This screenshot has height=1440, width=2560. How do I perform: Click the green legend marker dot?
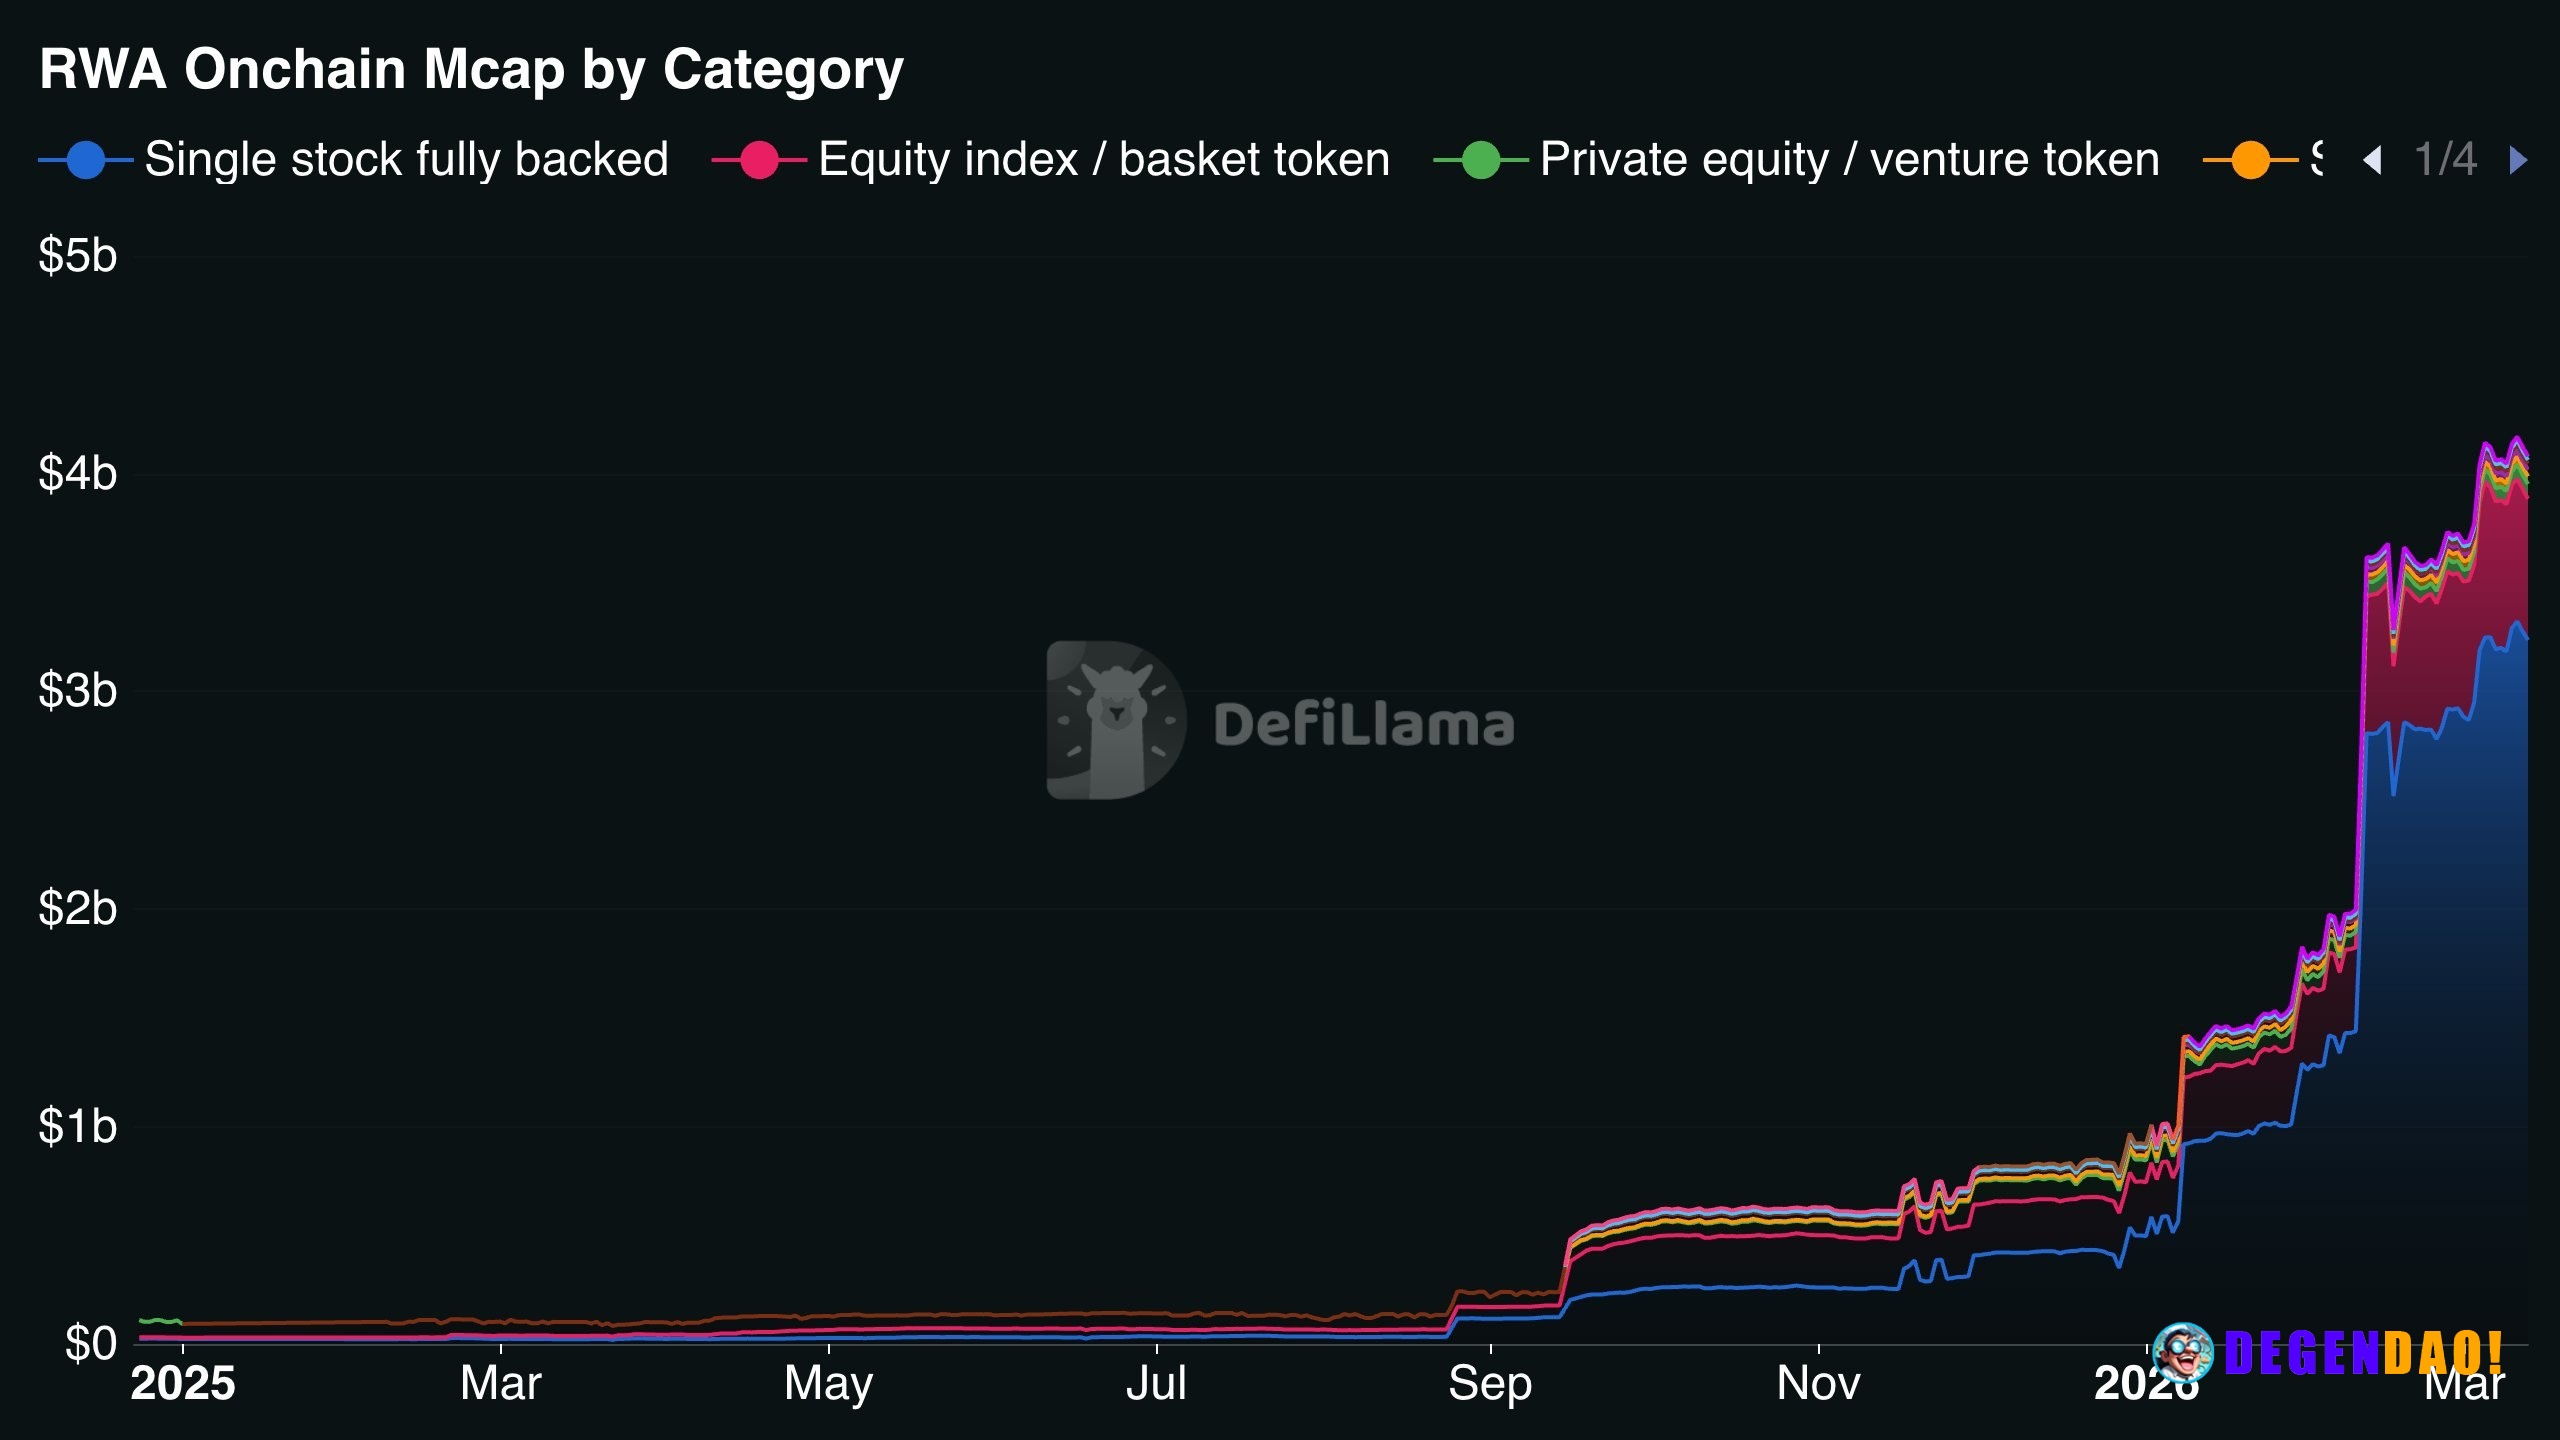1481,160
